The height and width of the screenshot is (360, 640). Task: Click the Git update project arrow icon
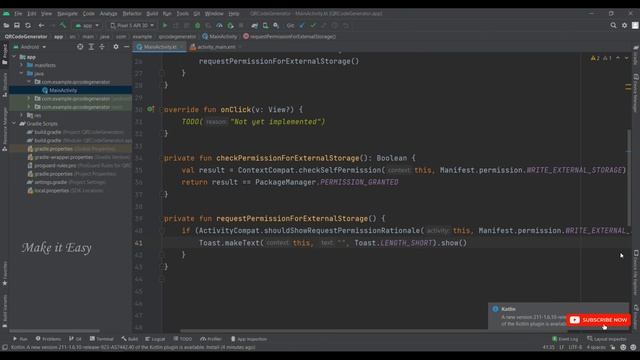[x=302, y=25]
